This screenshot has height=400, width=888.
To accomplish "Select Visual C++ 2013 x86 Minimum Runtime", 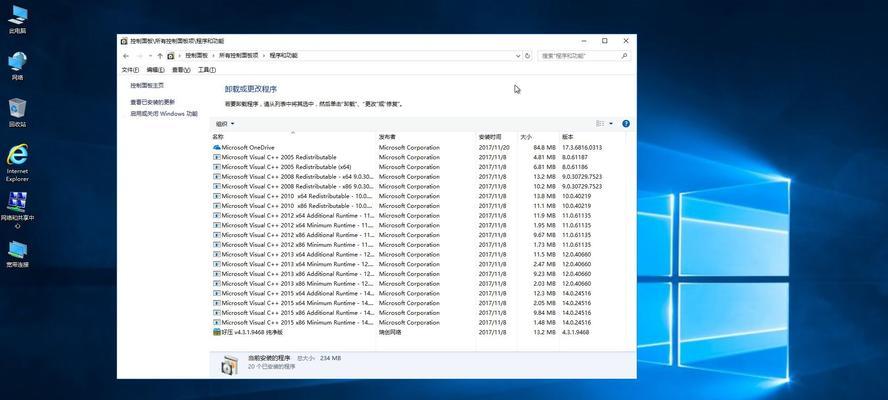I will 419,283.
